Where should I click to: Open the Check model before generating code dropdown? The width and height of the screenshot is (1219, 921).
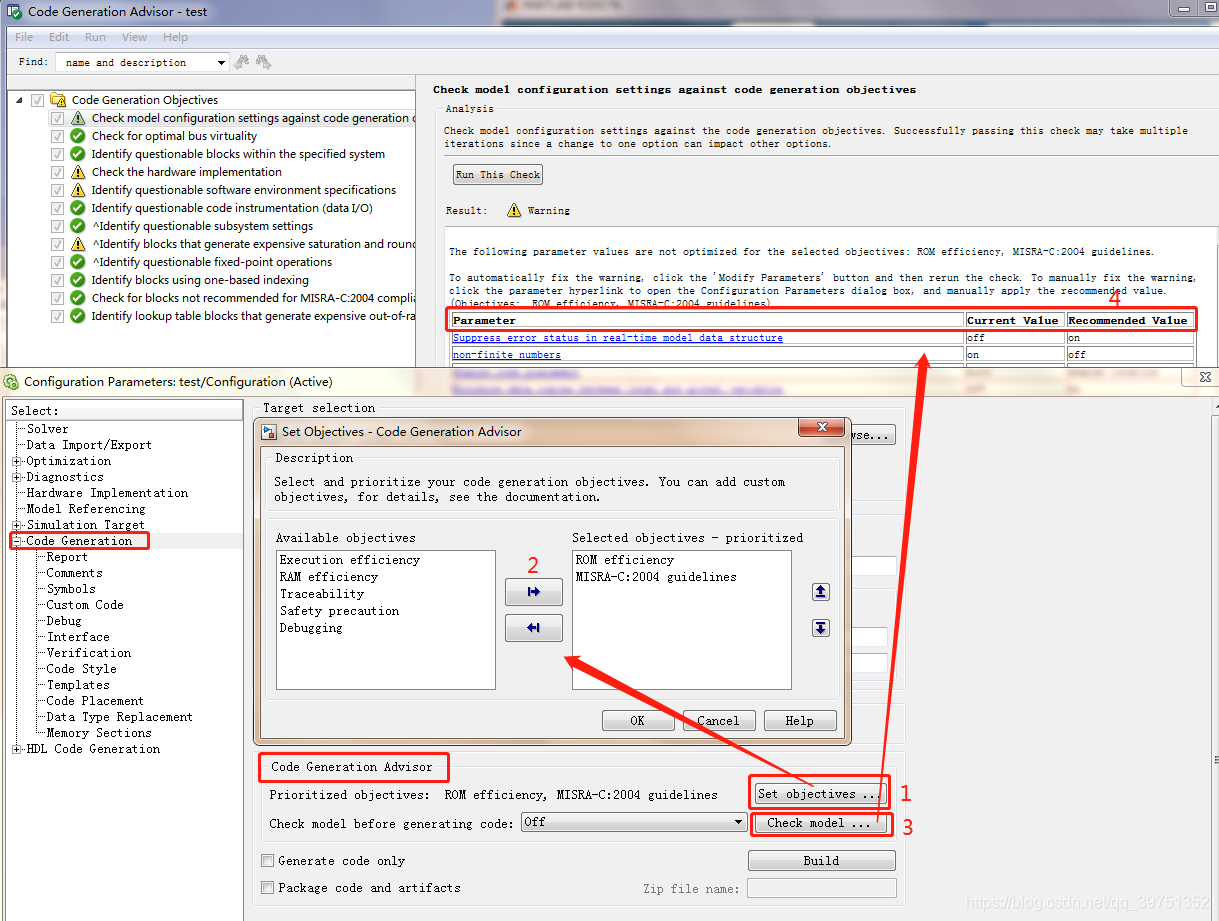(738, 821)
